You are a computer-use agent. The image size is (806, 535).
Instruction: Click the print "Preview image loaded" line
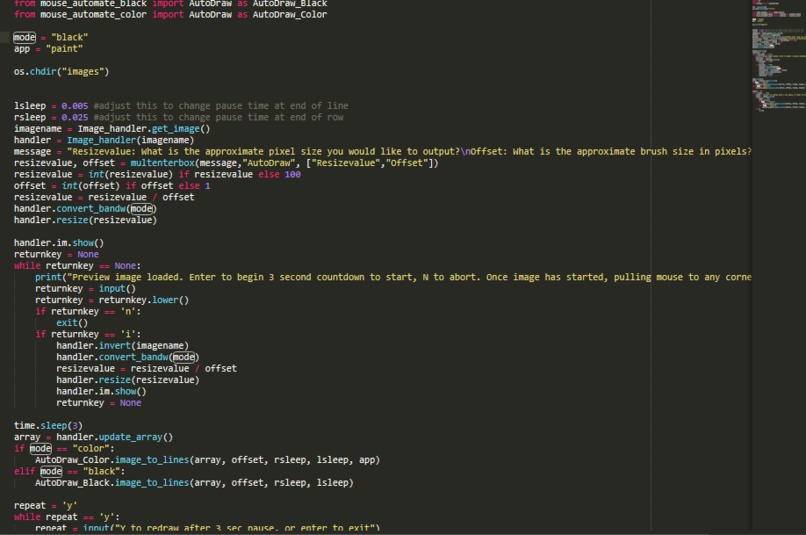click(x=393, y=277)
